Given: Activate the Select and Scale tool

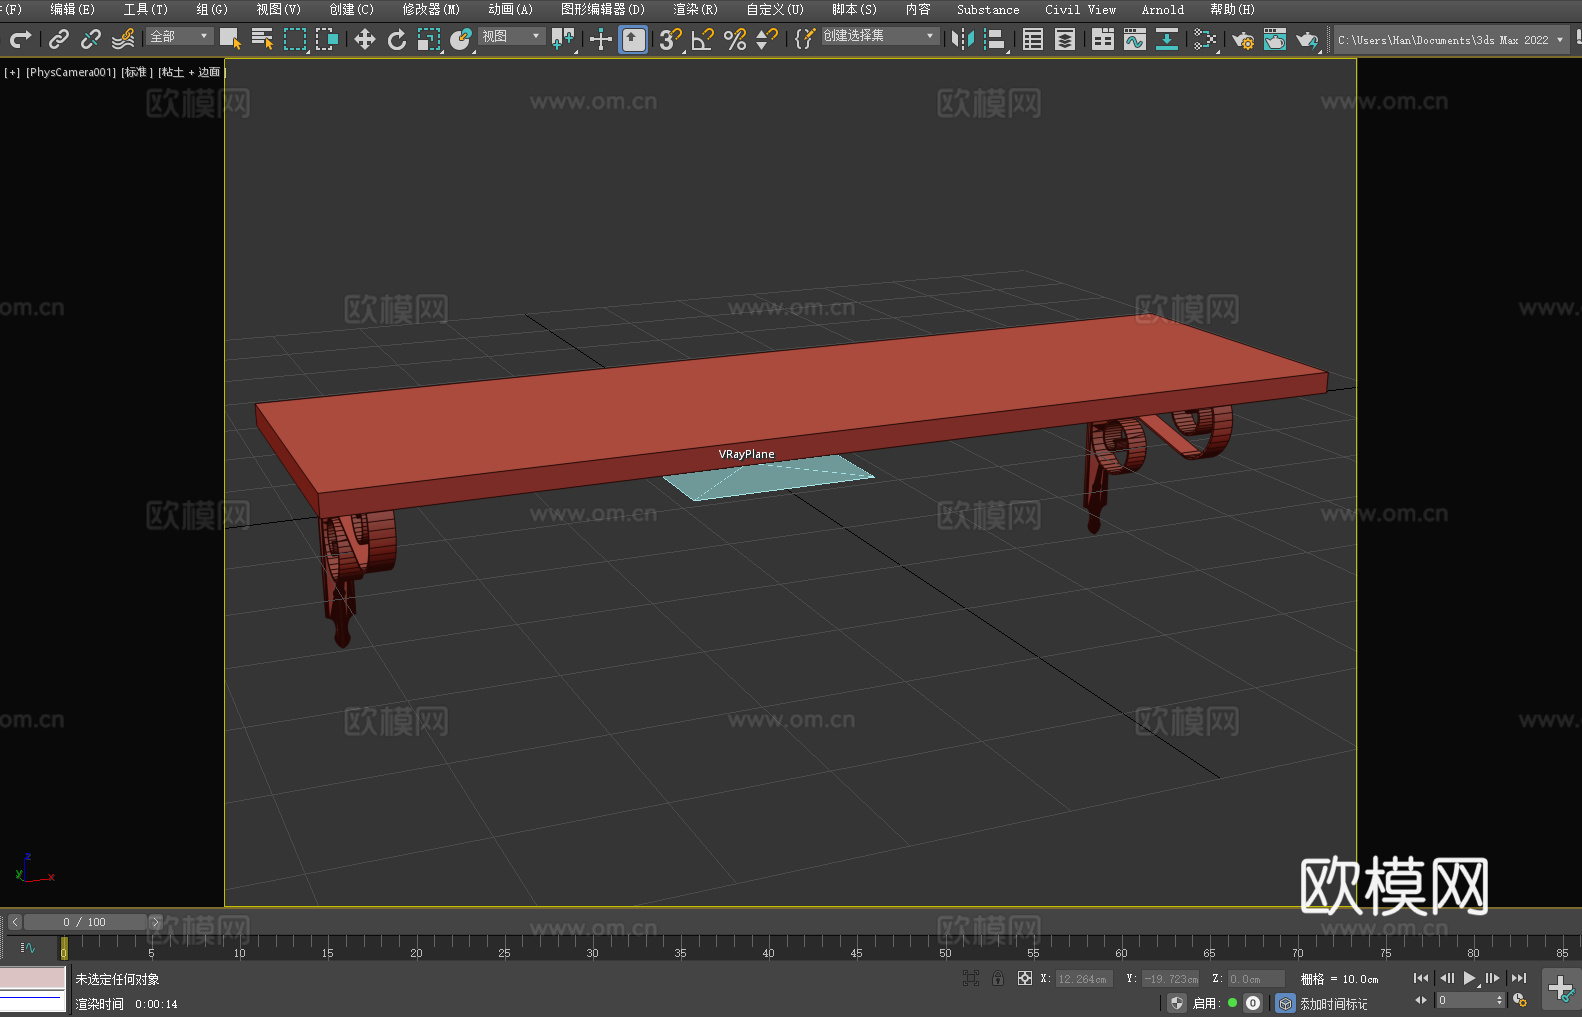Looking at the screenshot, I should (x=429, y=39).
